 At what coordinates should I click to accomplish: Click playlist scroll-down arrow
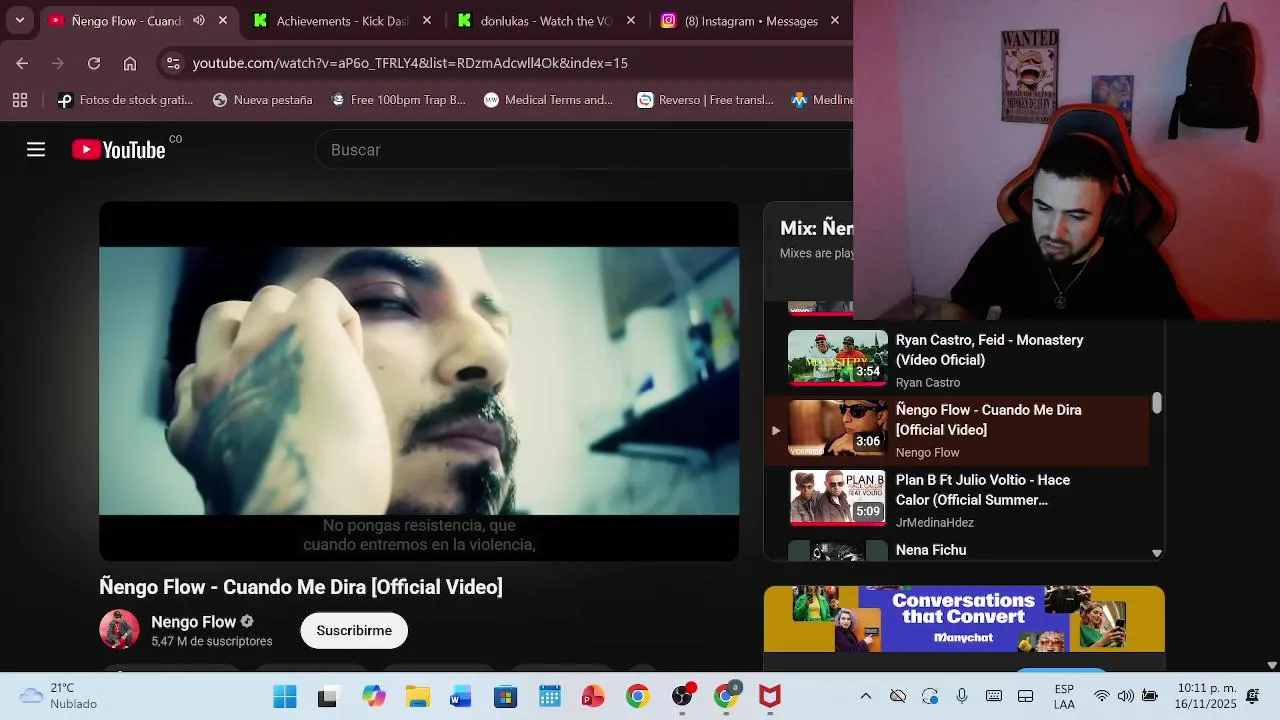tap(1157, 553)
